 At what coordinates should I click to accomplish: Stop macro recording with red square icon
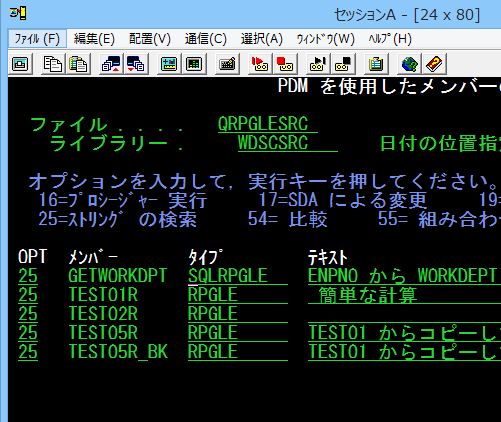pyautogui.click(x=285, y=63)
